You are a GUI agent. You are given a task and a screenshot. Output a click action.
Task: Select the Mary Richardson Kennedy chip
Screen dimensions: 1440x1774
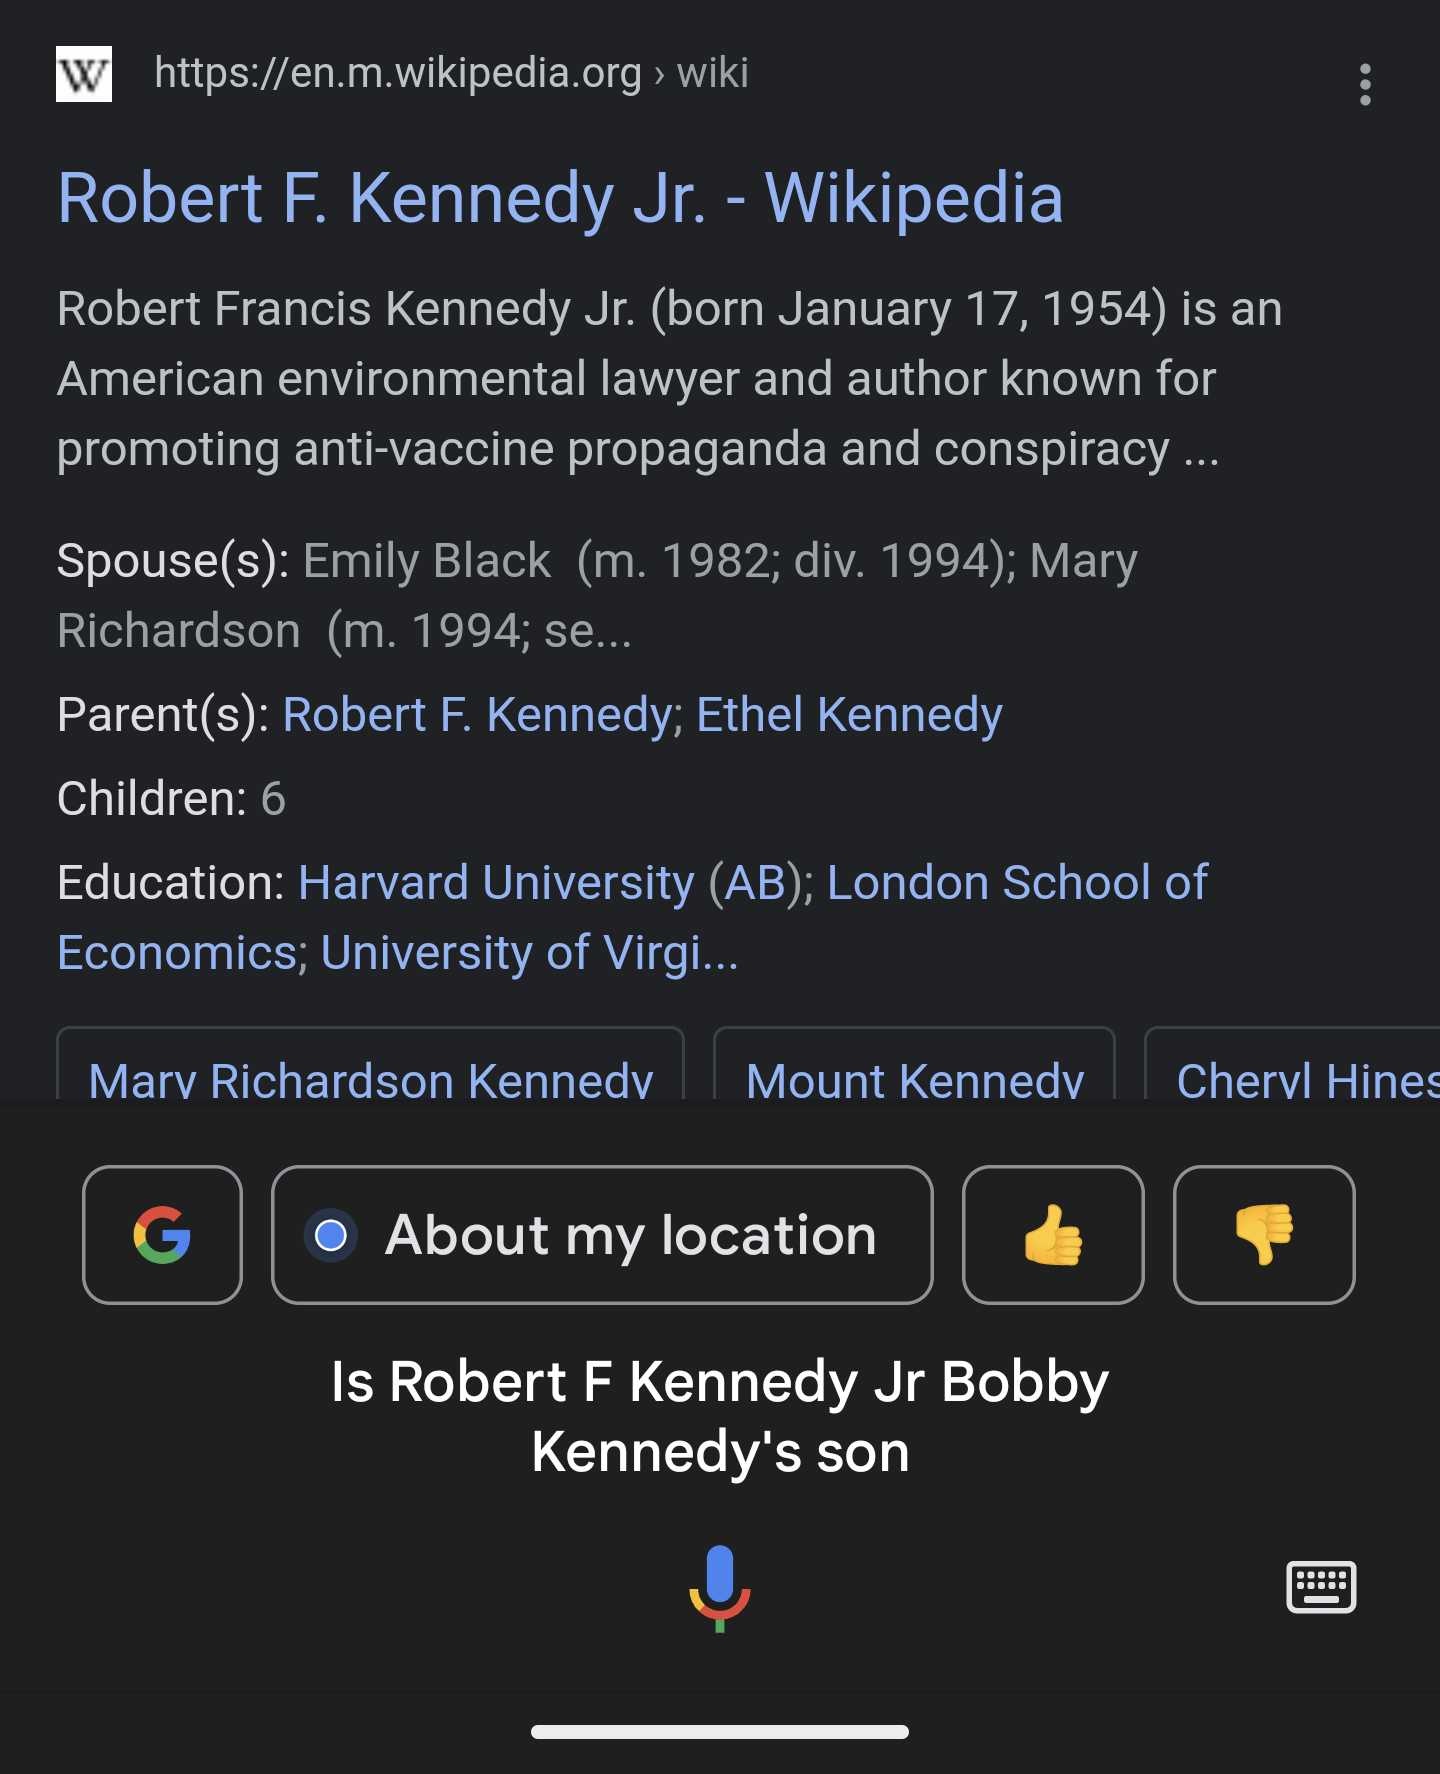(370, 1066)
